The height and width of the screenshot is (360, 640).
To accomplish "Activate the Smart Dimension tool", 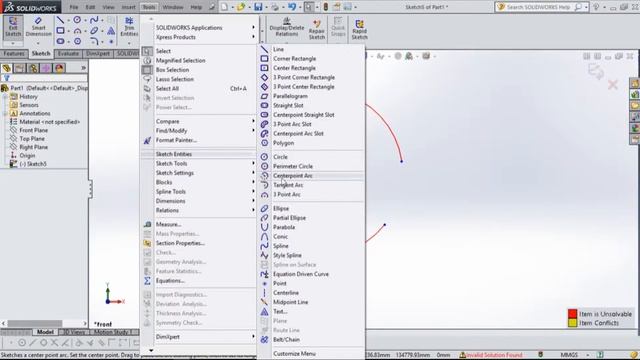I will pyautogui.click(x=38, y=27).
